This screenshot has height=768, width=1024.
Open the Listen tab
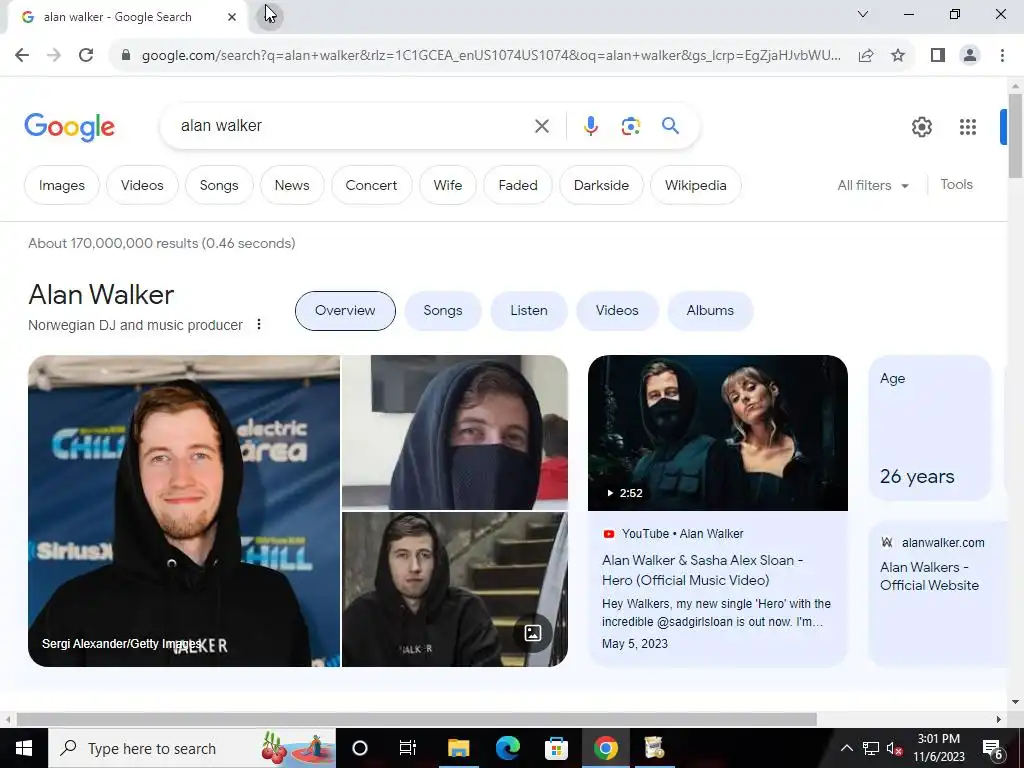pyautogui.click(x=529, y=311)
